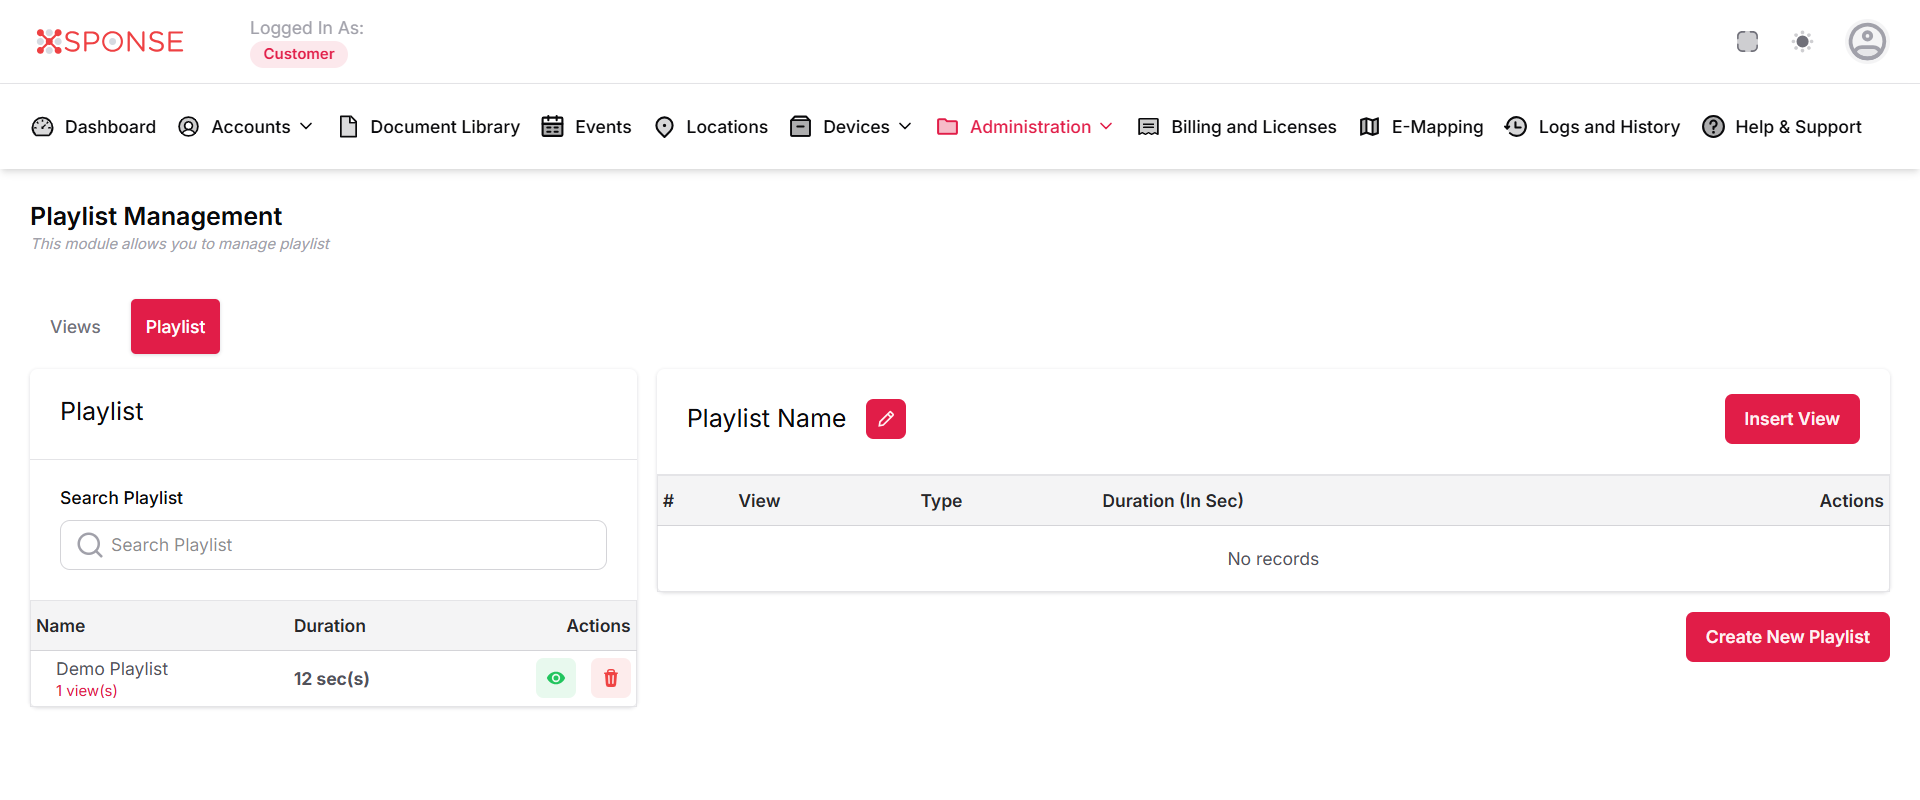The height and width of the screenshot is (800, 1920).
Task: Expand the Administration dropdown menu
Action: point(1025,127)
